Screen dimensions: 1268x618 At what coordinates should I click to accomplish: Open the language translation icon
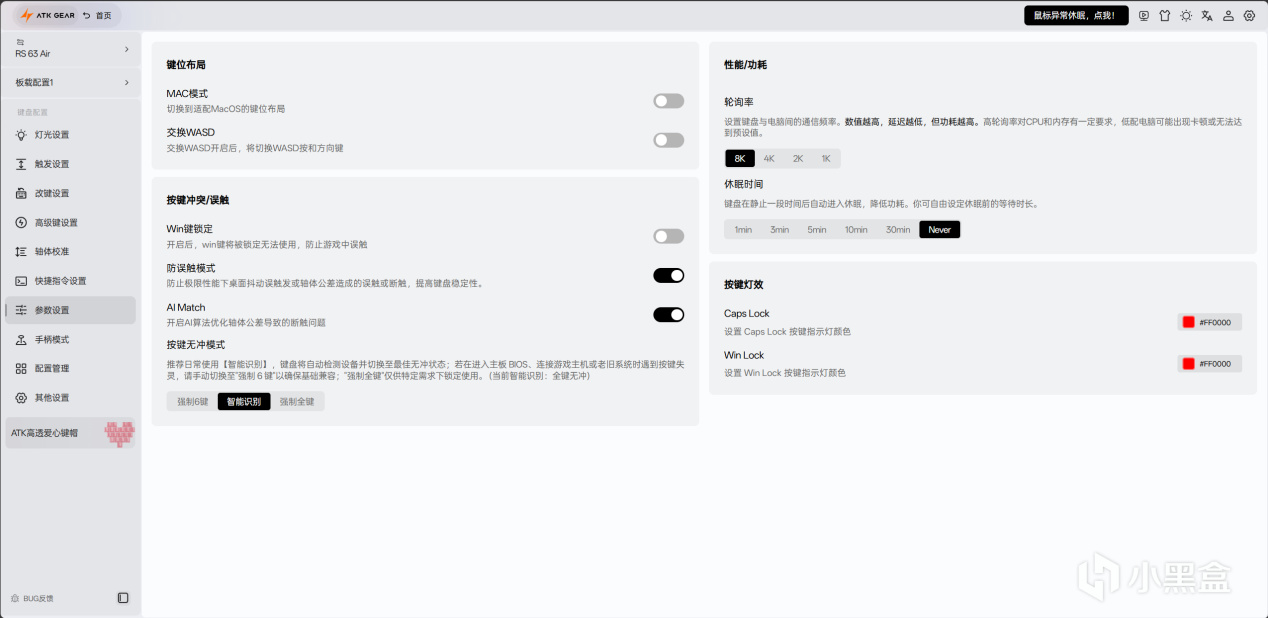click(x=1207, y=16)
